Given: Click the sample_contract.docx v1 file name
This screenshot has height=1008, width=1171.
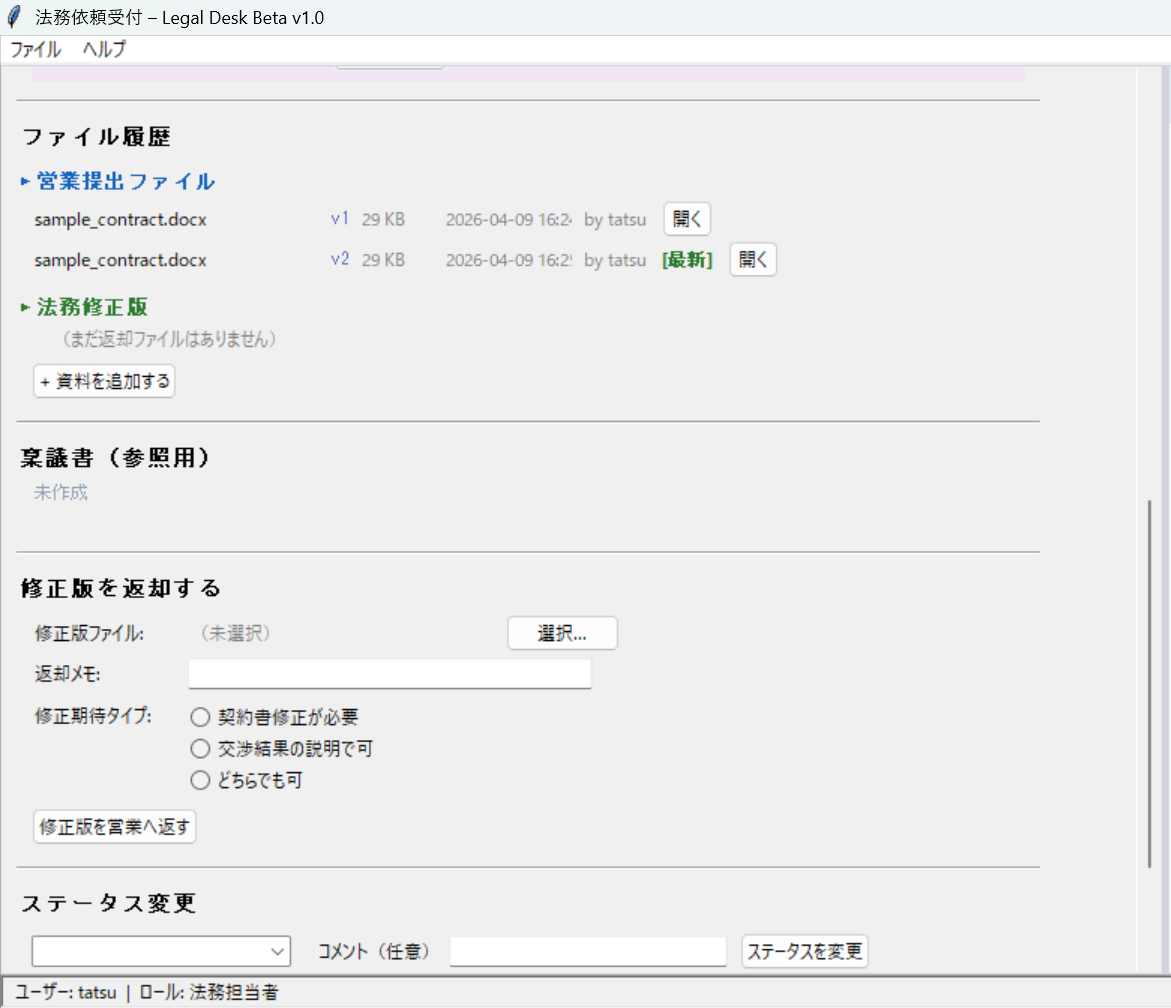Looking at the screenshot, I should (120, 219).
